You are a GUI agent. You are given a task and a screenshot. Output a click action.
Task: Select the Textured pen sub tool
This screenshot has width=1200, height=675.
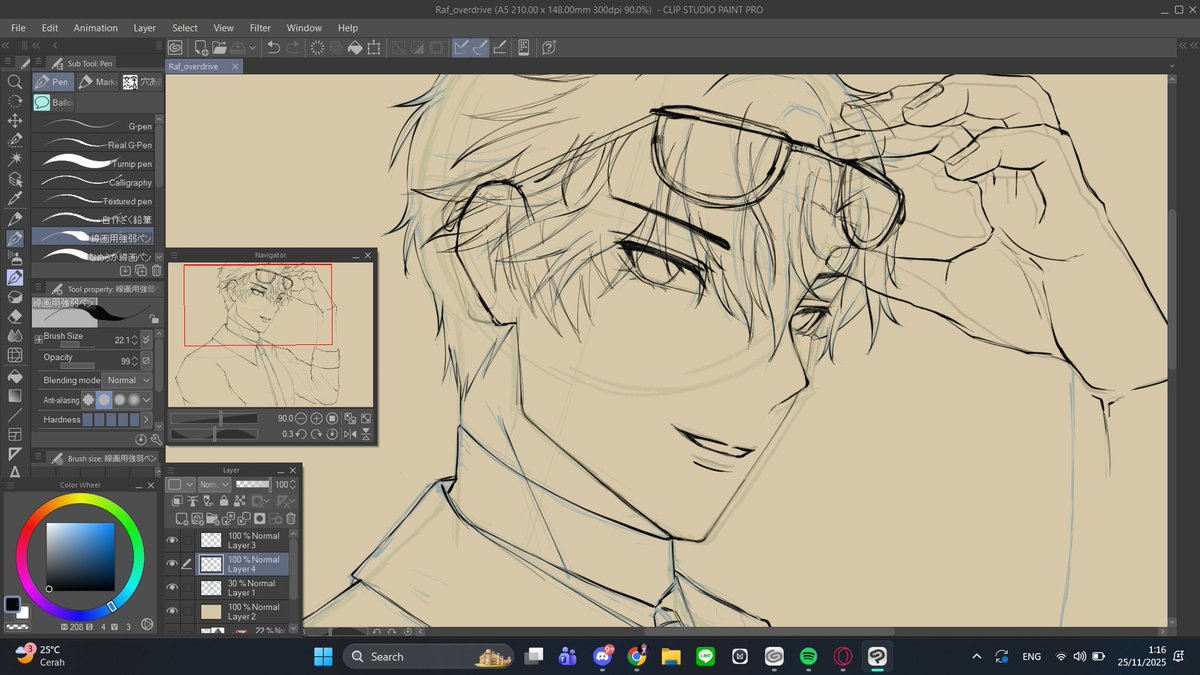pyautogui.click(x=94, y=201)
